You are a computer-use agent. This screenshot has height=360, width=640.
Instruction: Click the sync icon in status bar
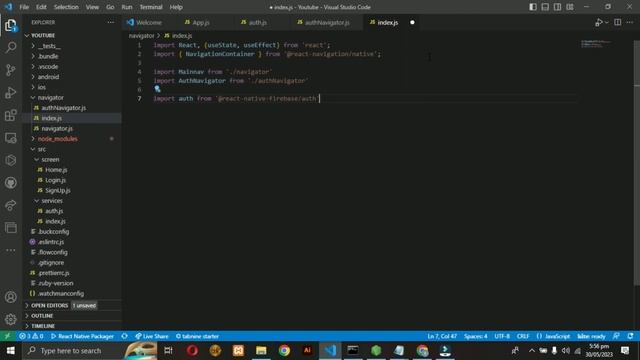coord(124,336)
